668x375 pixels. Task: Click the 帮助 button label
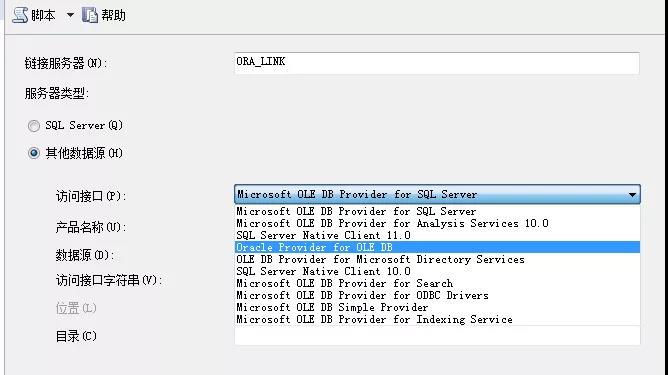113,15
